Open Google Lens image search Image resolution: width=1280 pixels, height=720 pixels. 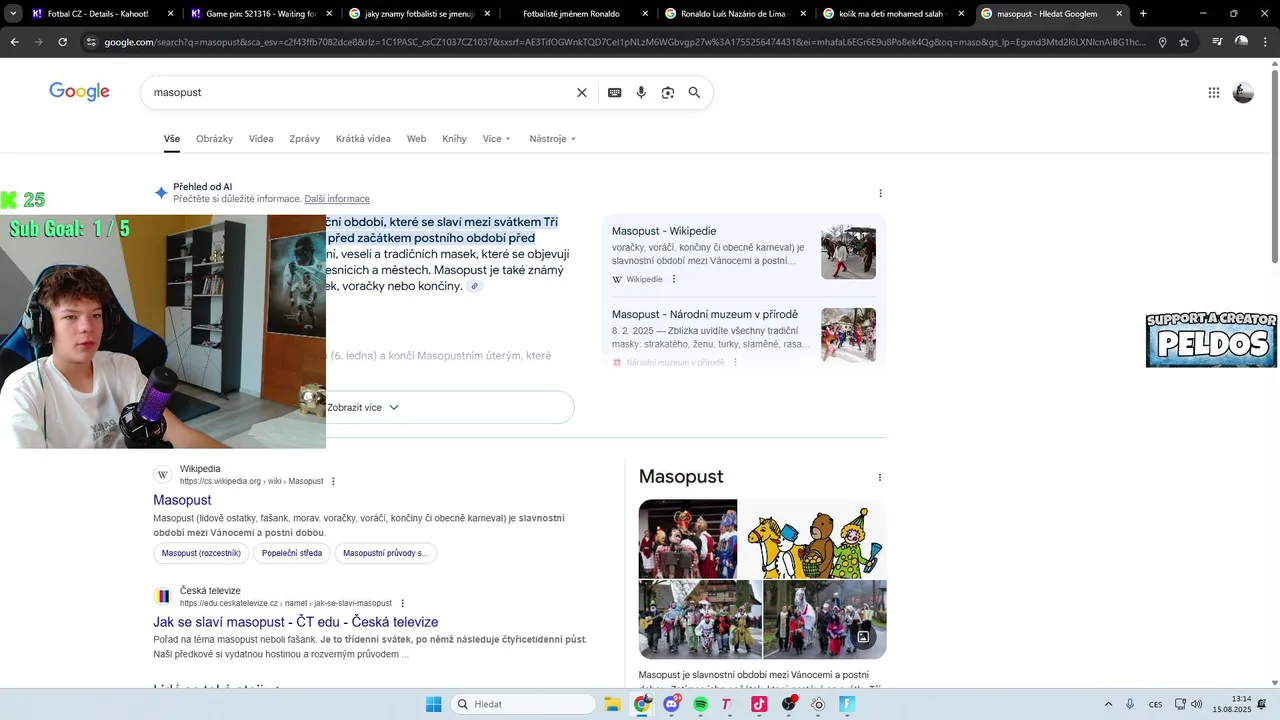668,93
